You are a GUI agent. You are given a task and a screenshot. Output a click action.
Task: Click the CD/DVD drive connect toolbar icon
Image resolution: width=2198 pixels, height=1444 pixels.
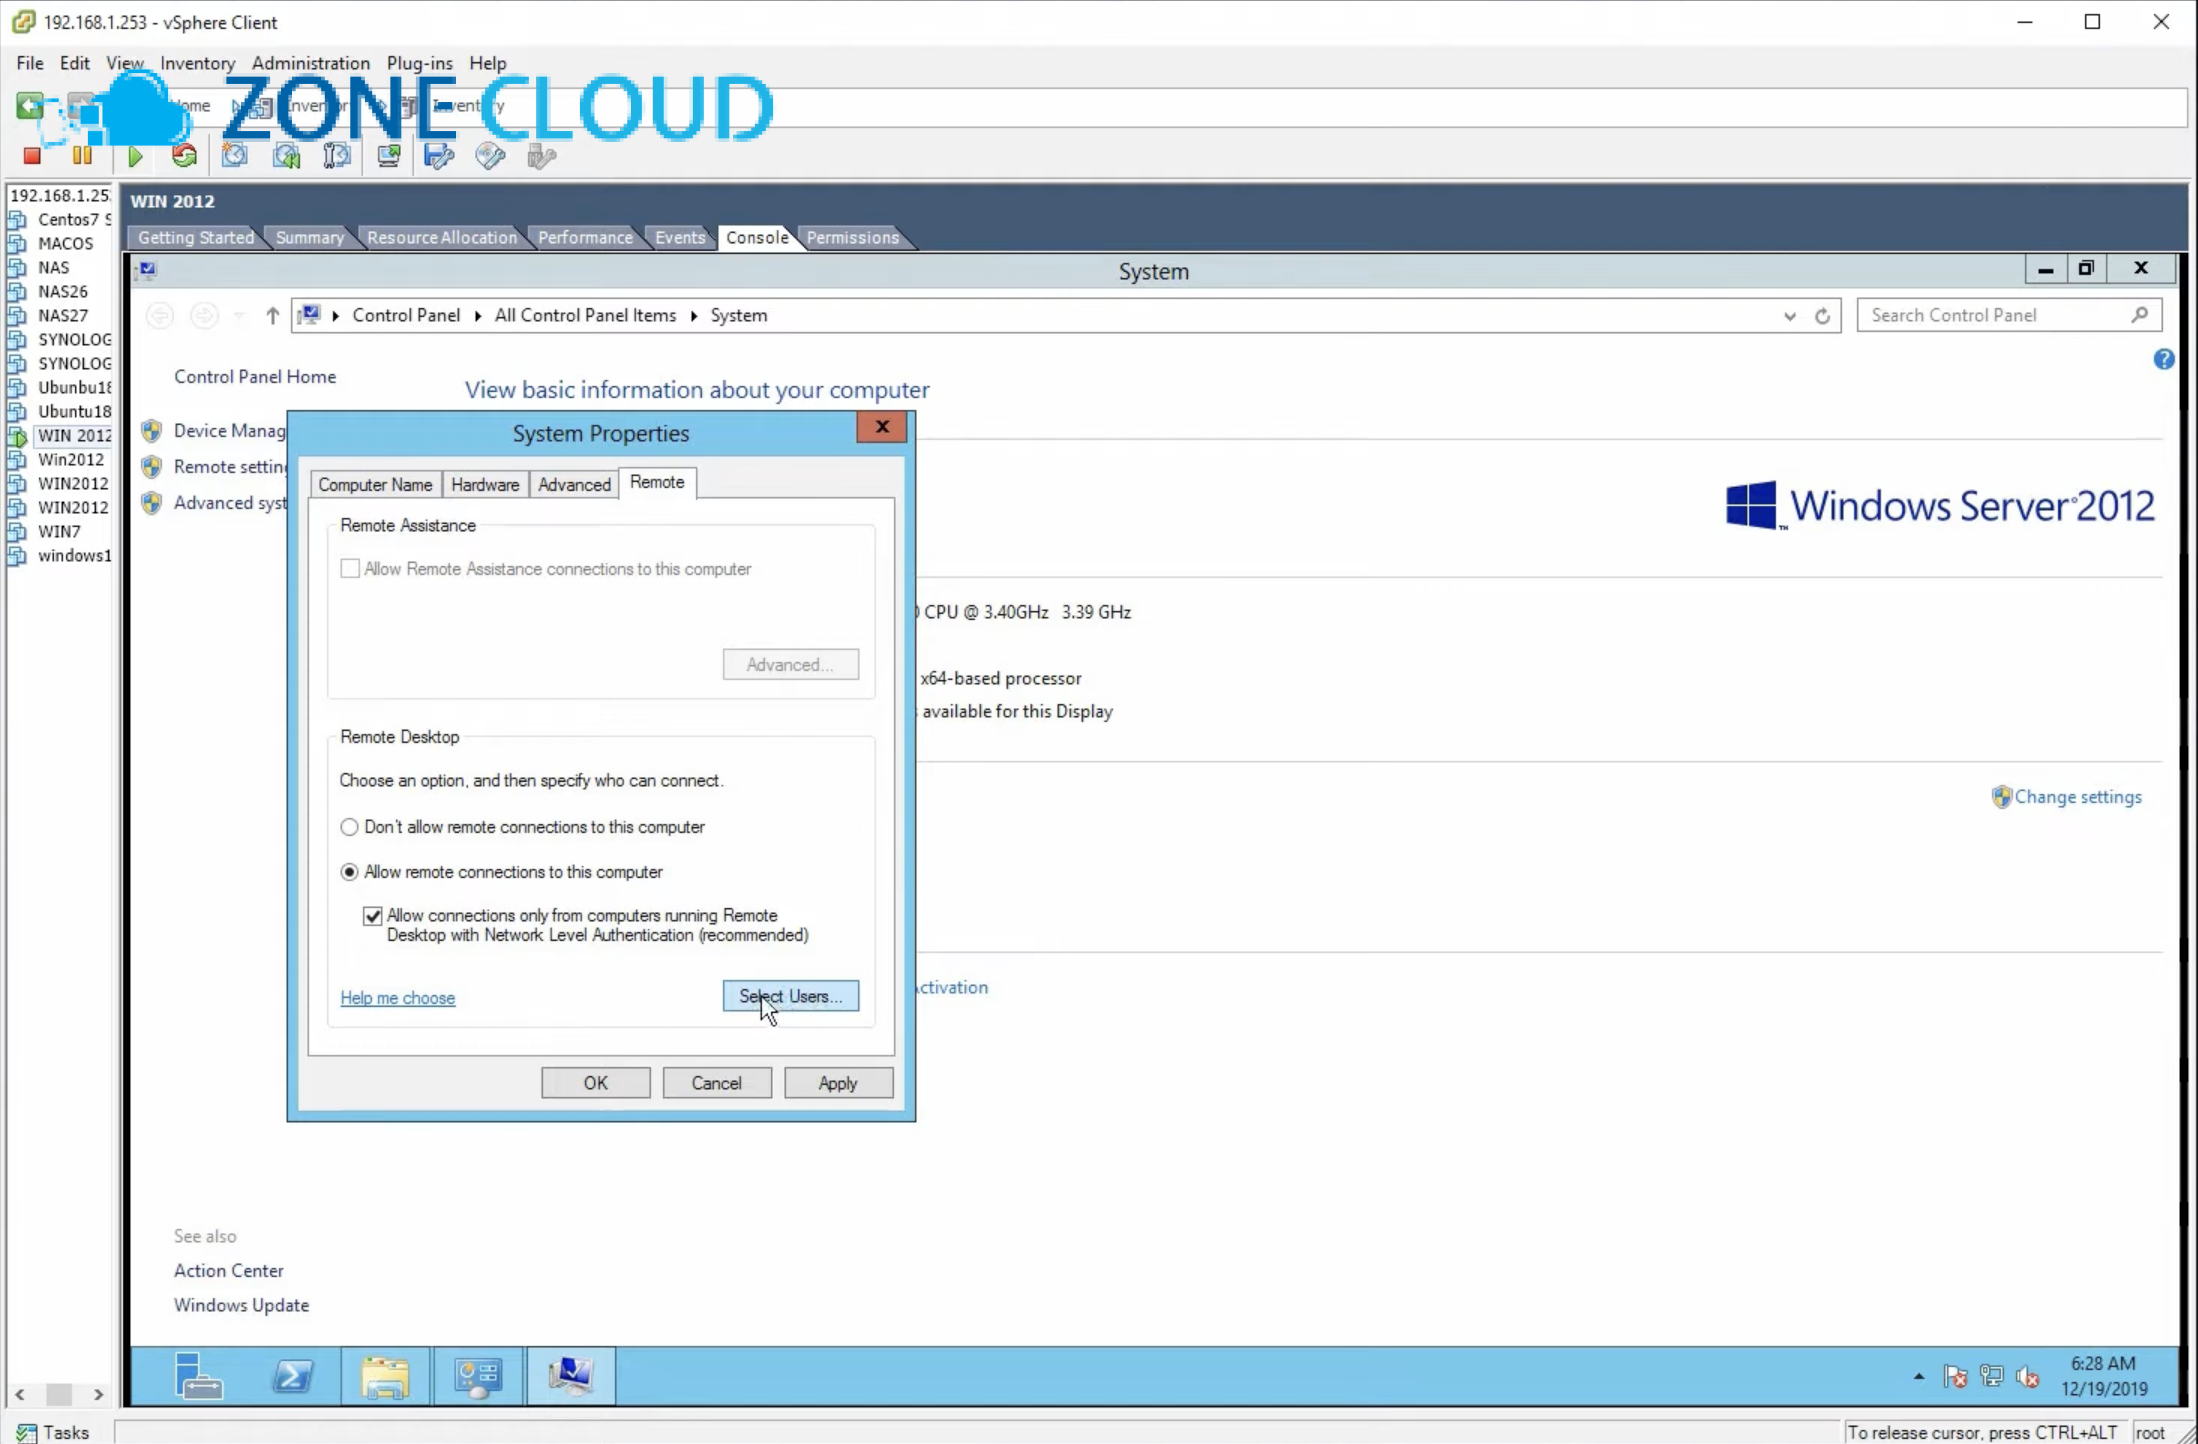click(490, 156)
